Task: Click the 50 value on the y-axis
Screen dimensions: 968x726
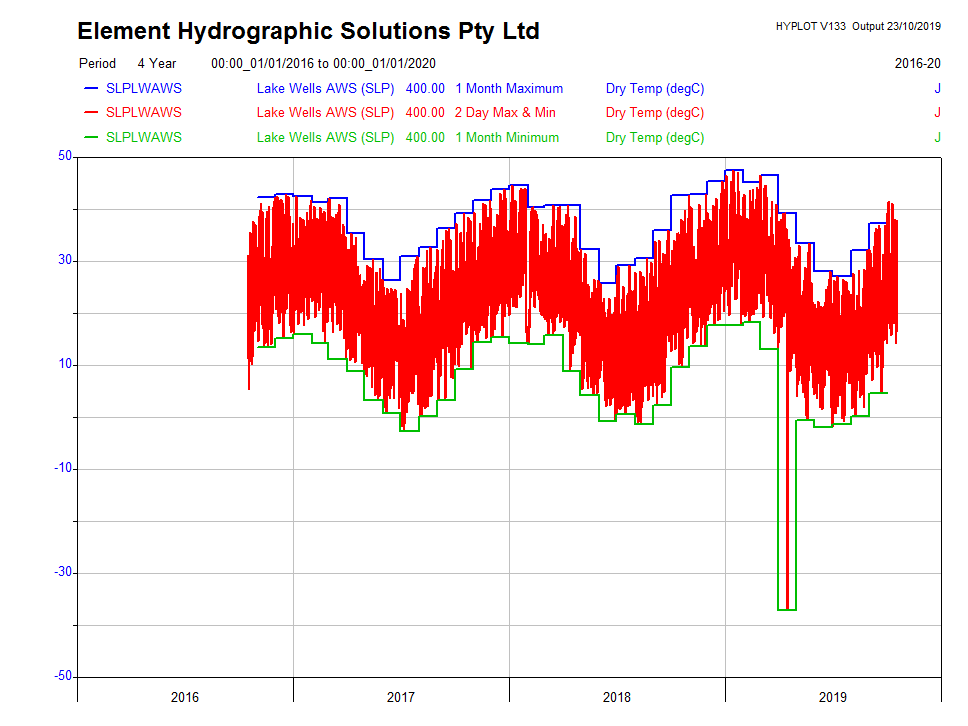Action: point(64,156)
